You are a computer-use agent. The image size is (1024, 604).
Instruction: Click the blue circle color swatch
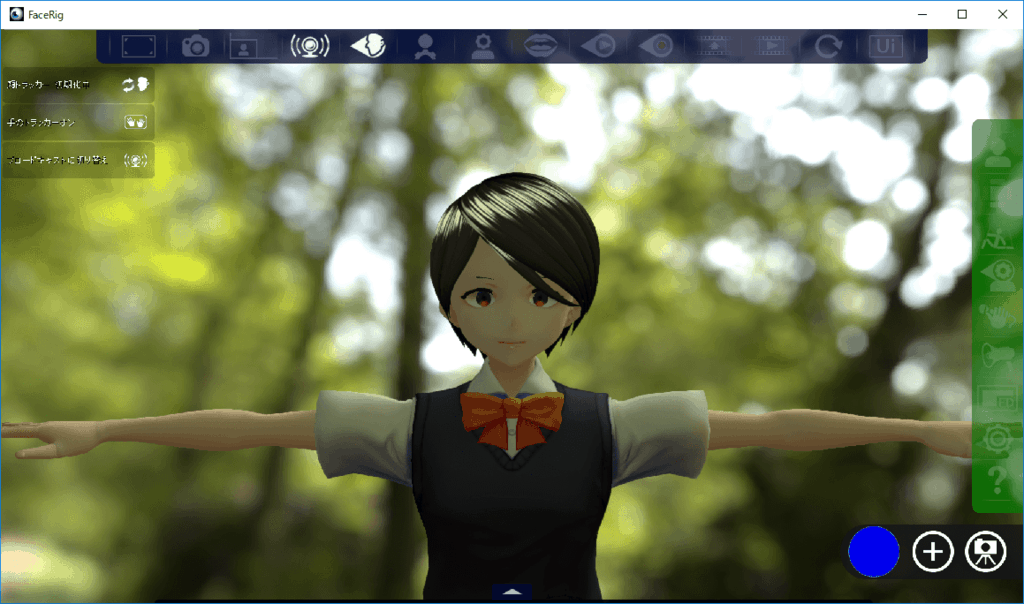[873, 552]
